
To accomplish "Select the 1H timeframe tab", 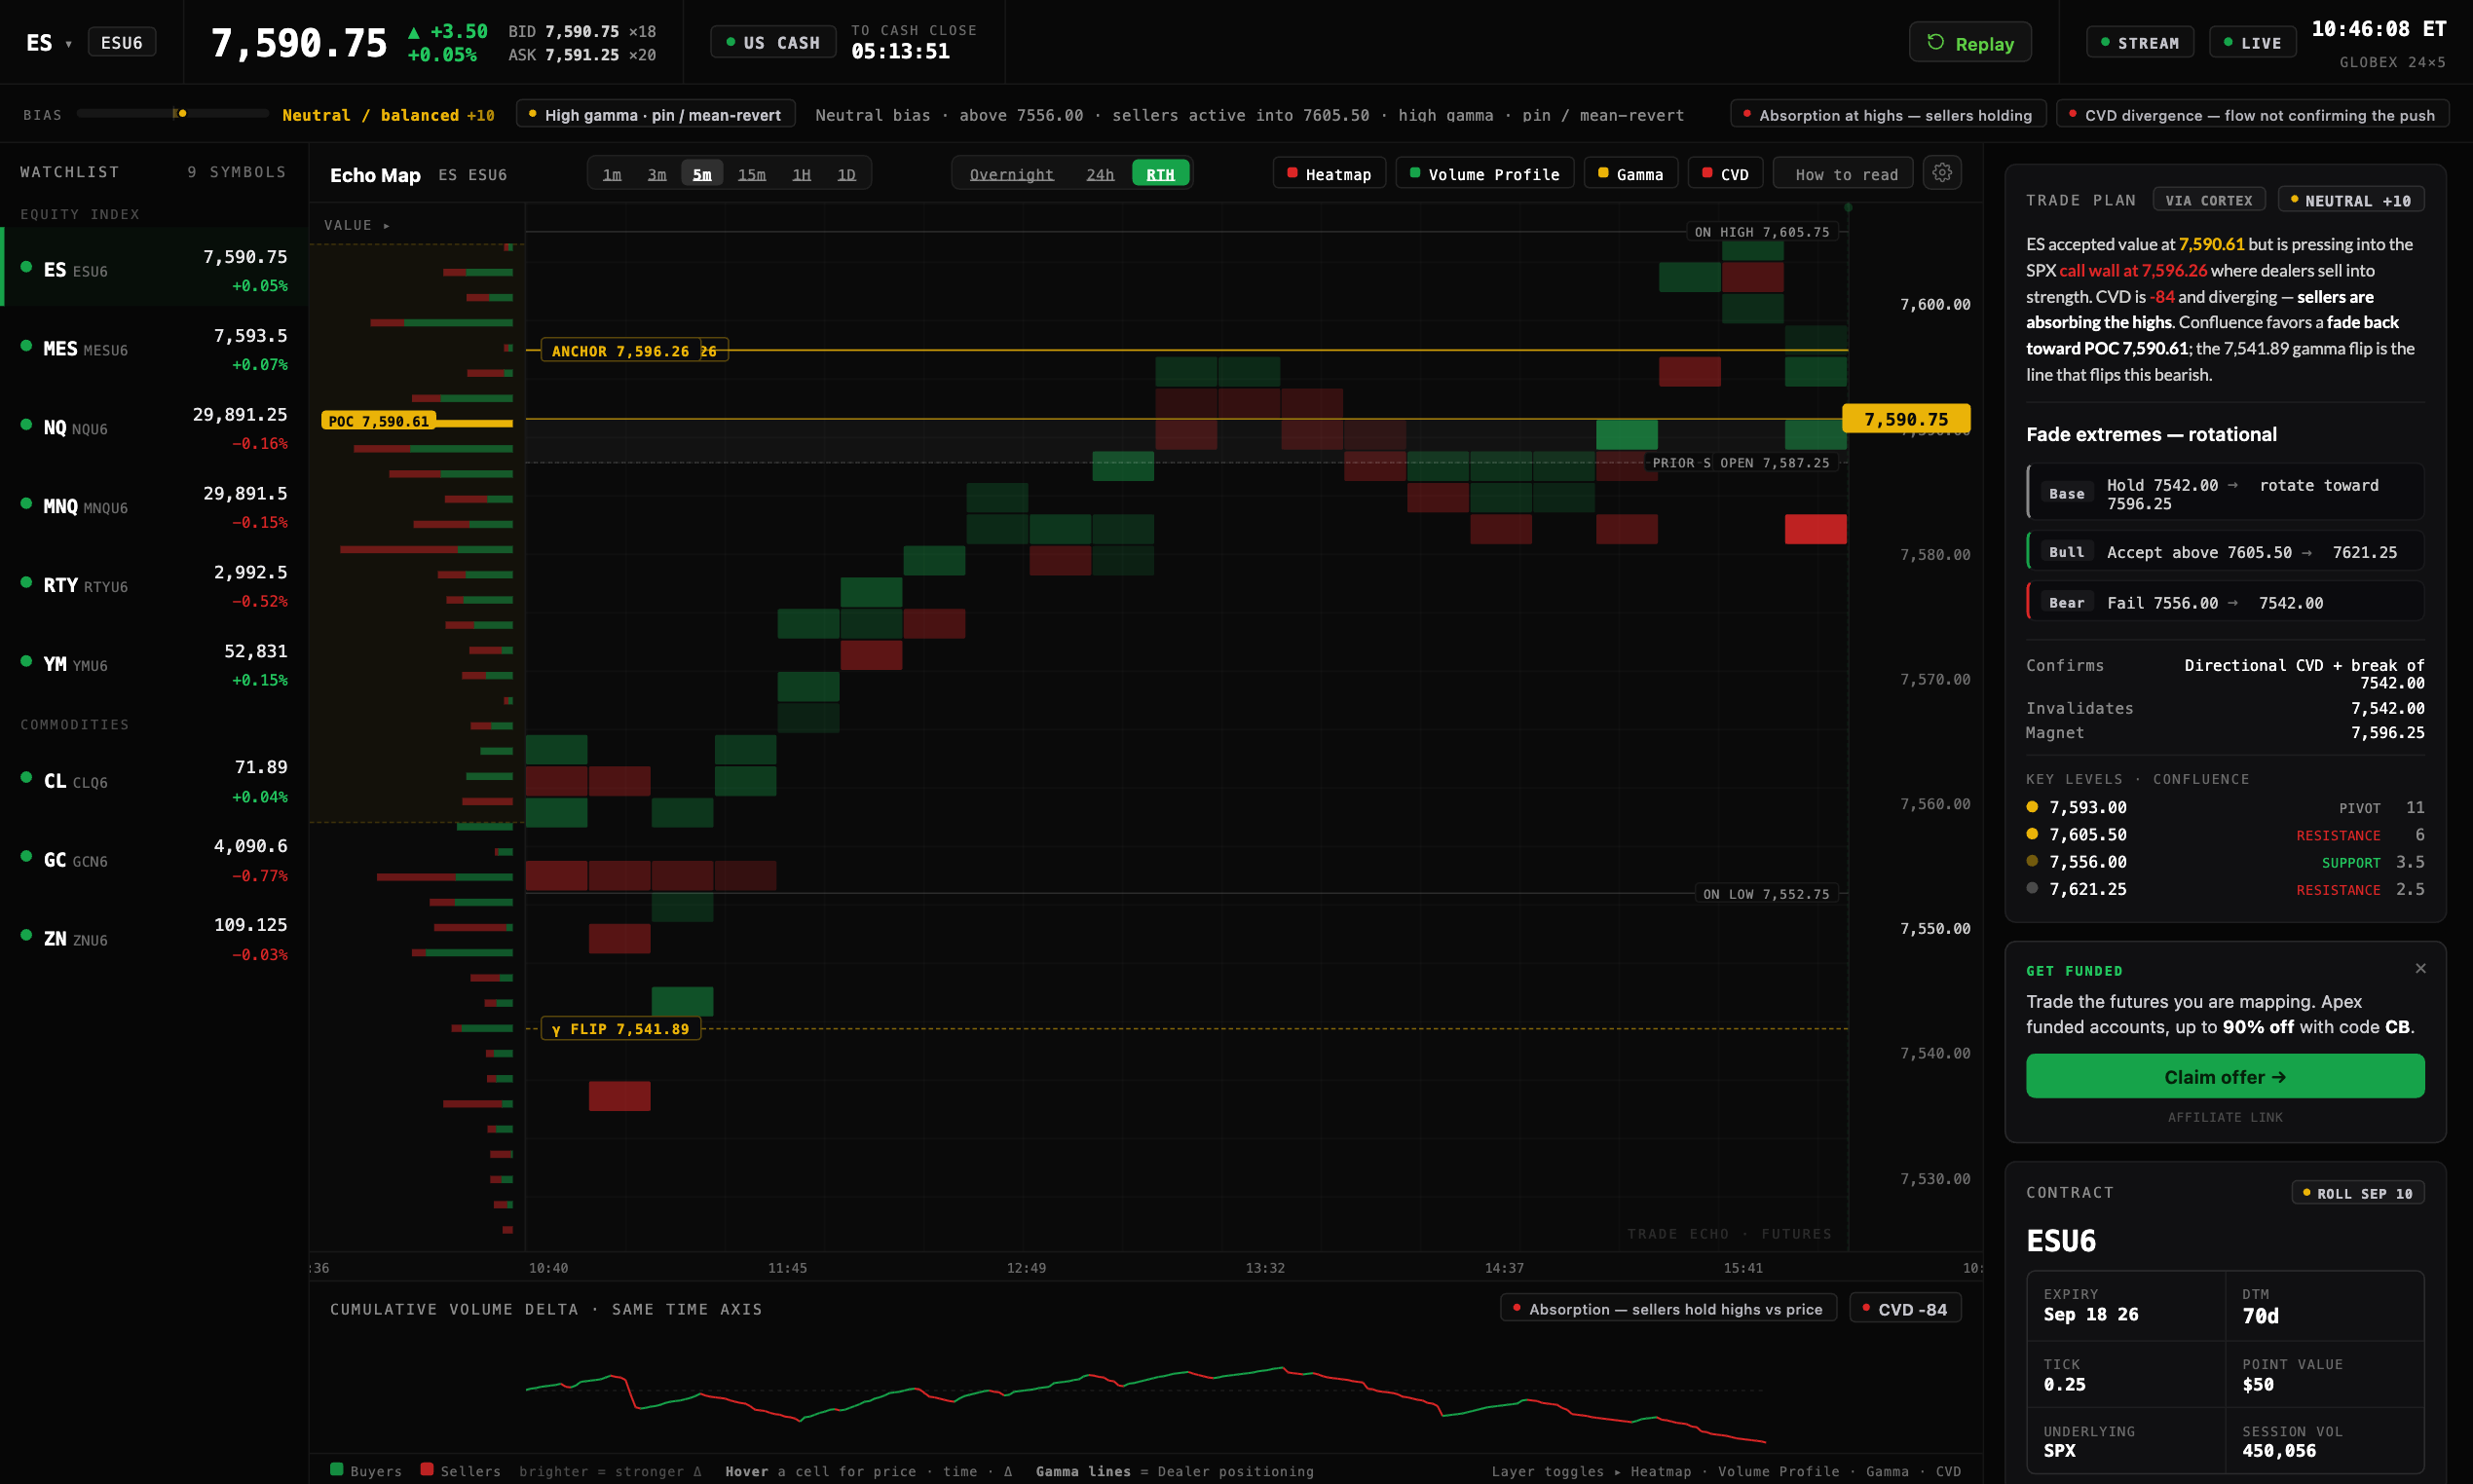I will tap(802, 174).
